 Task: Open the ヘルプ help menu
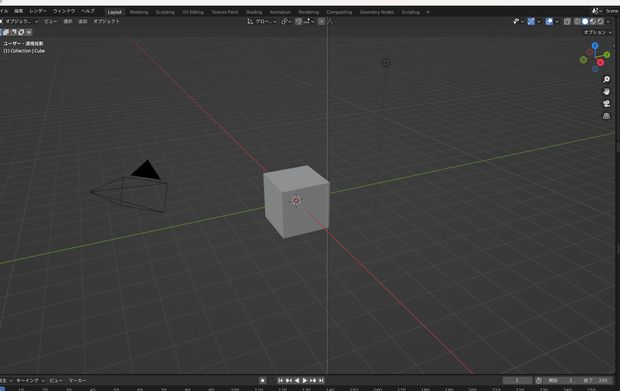tap(88, 11)
